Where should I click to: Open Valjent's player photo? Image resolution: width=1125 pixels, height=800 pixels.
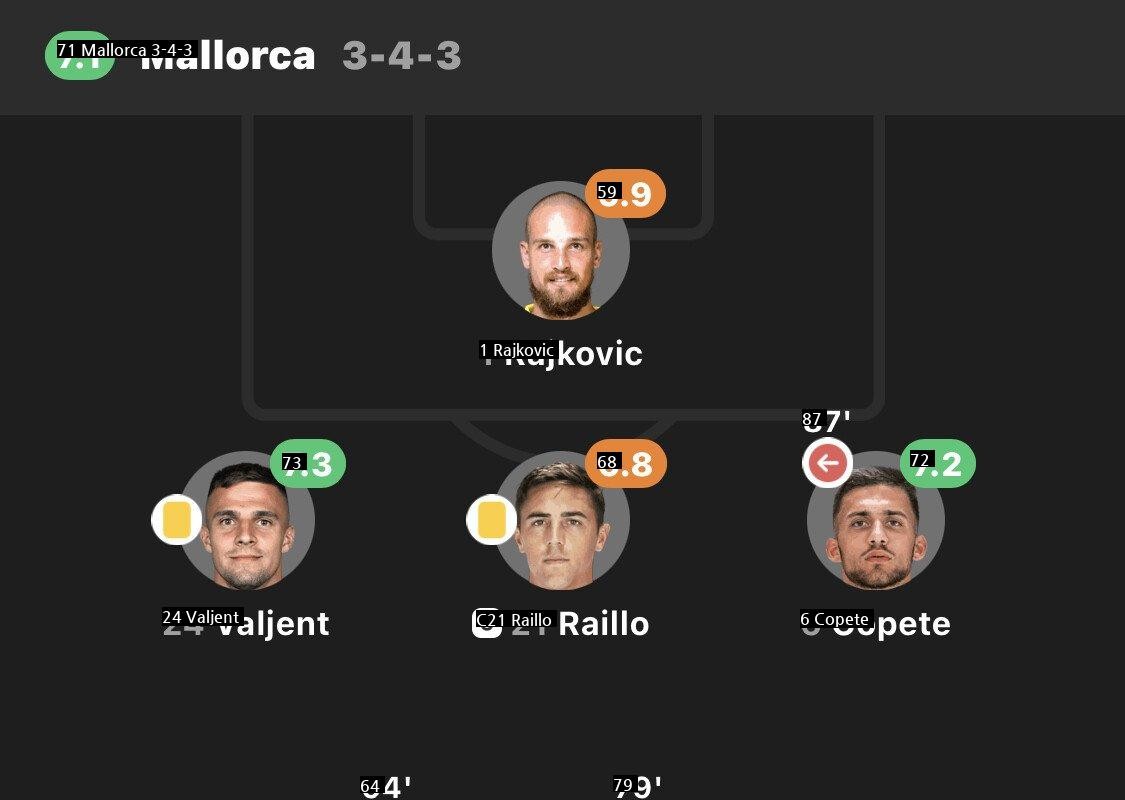point(248,522)
